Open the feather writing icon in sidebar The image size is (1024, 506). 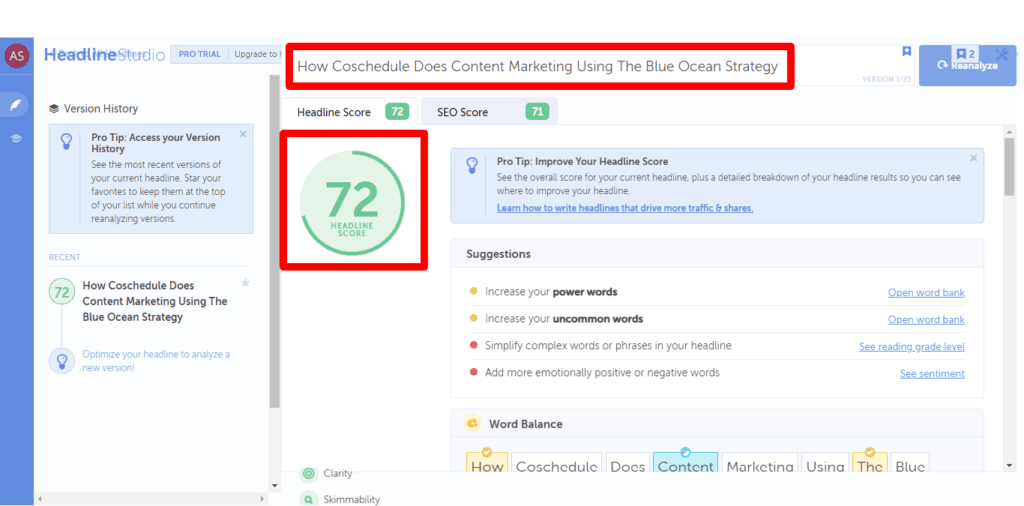click(16, 104)
